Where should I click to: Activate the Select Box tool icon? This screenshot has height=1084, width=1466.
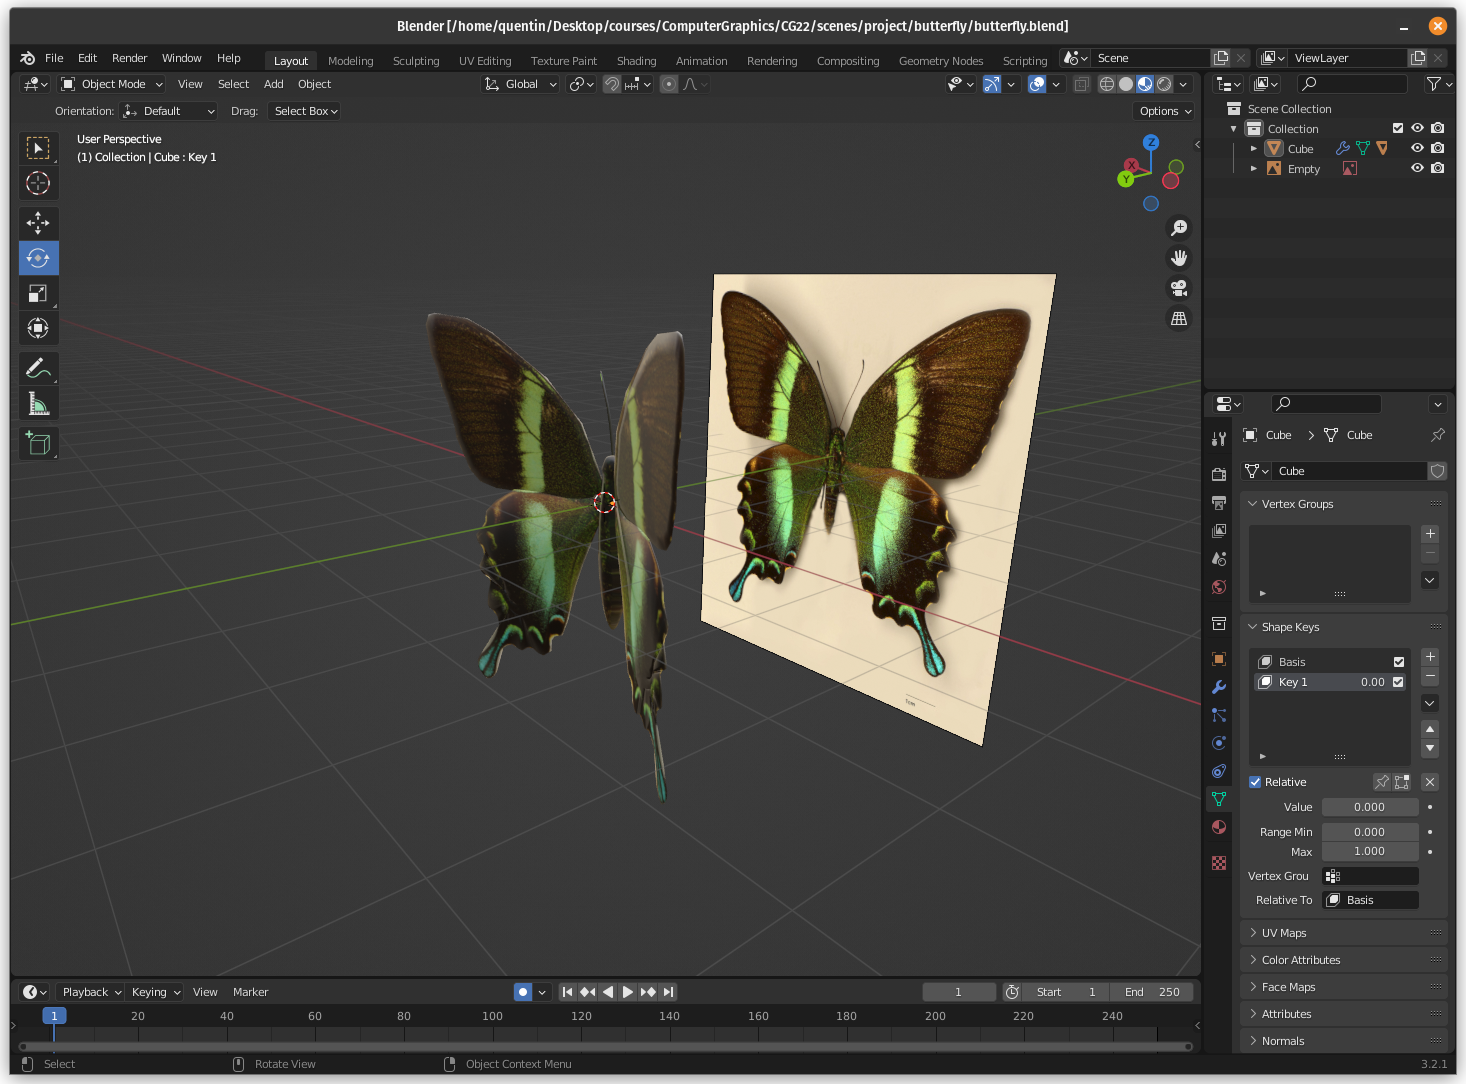[38, 148]
